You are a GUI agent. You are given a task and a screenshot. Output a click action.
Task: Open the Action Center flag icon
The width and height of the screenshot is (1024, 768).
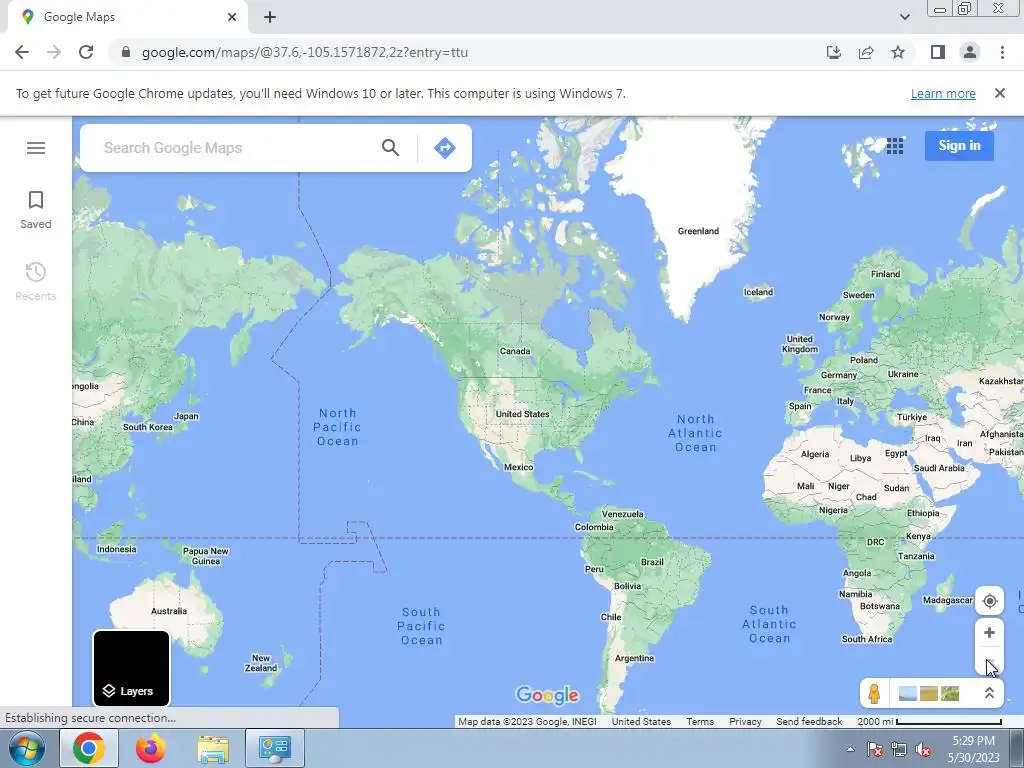pos(875,750)
